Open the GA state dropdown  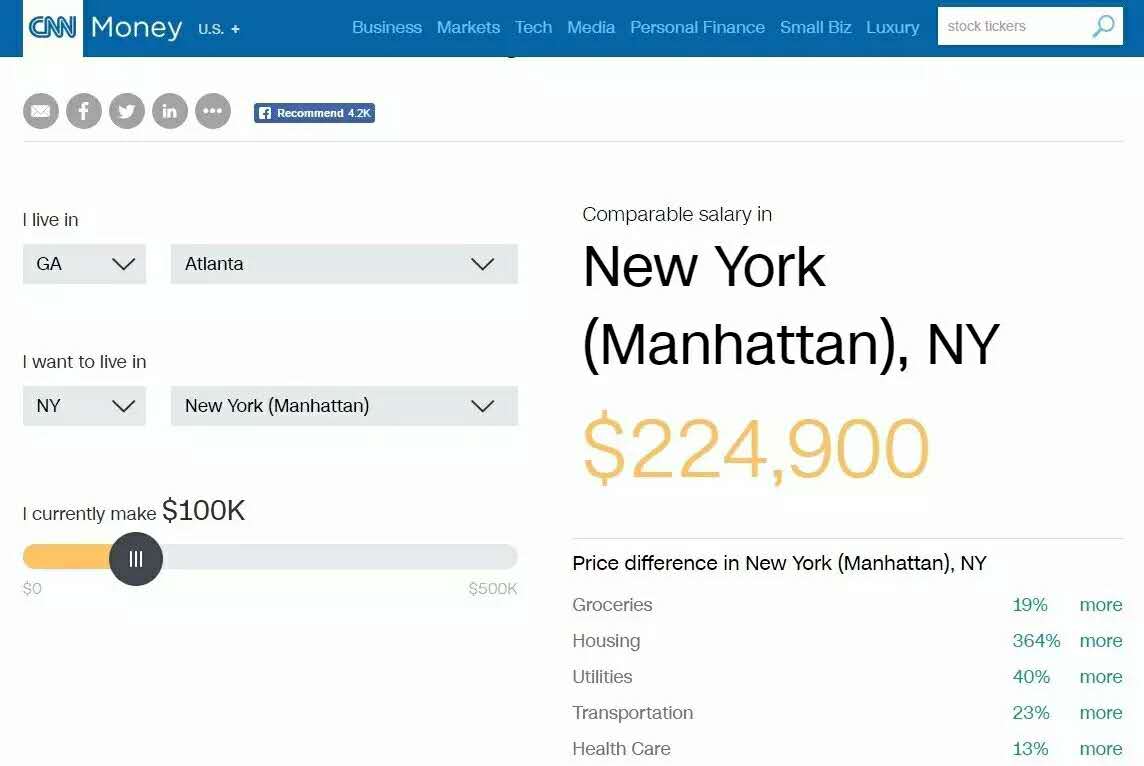[x=84, y=264]
